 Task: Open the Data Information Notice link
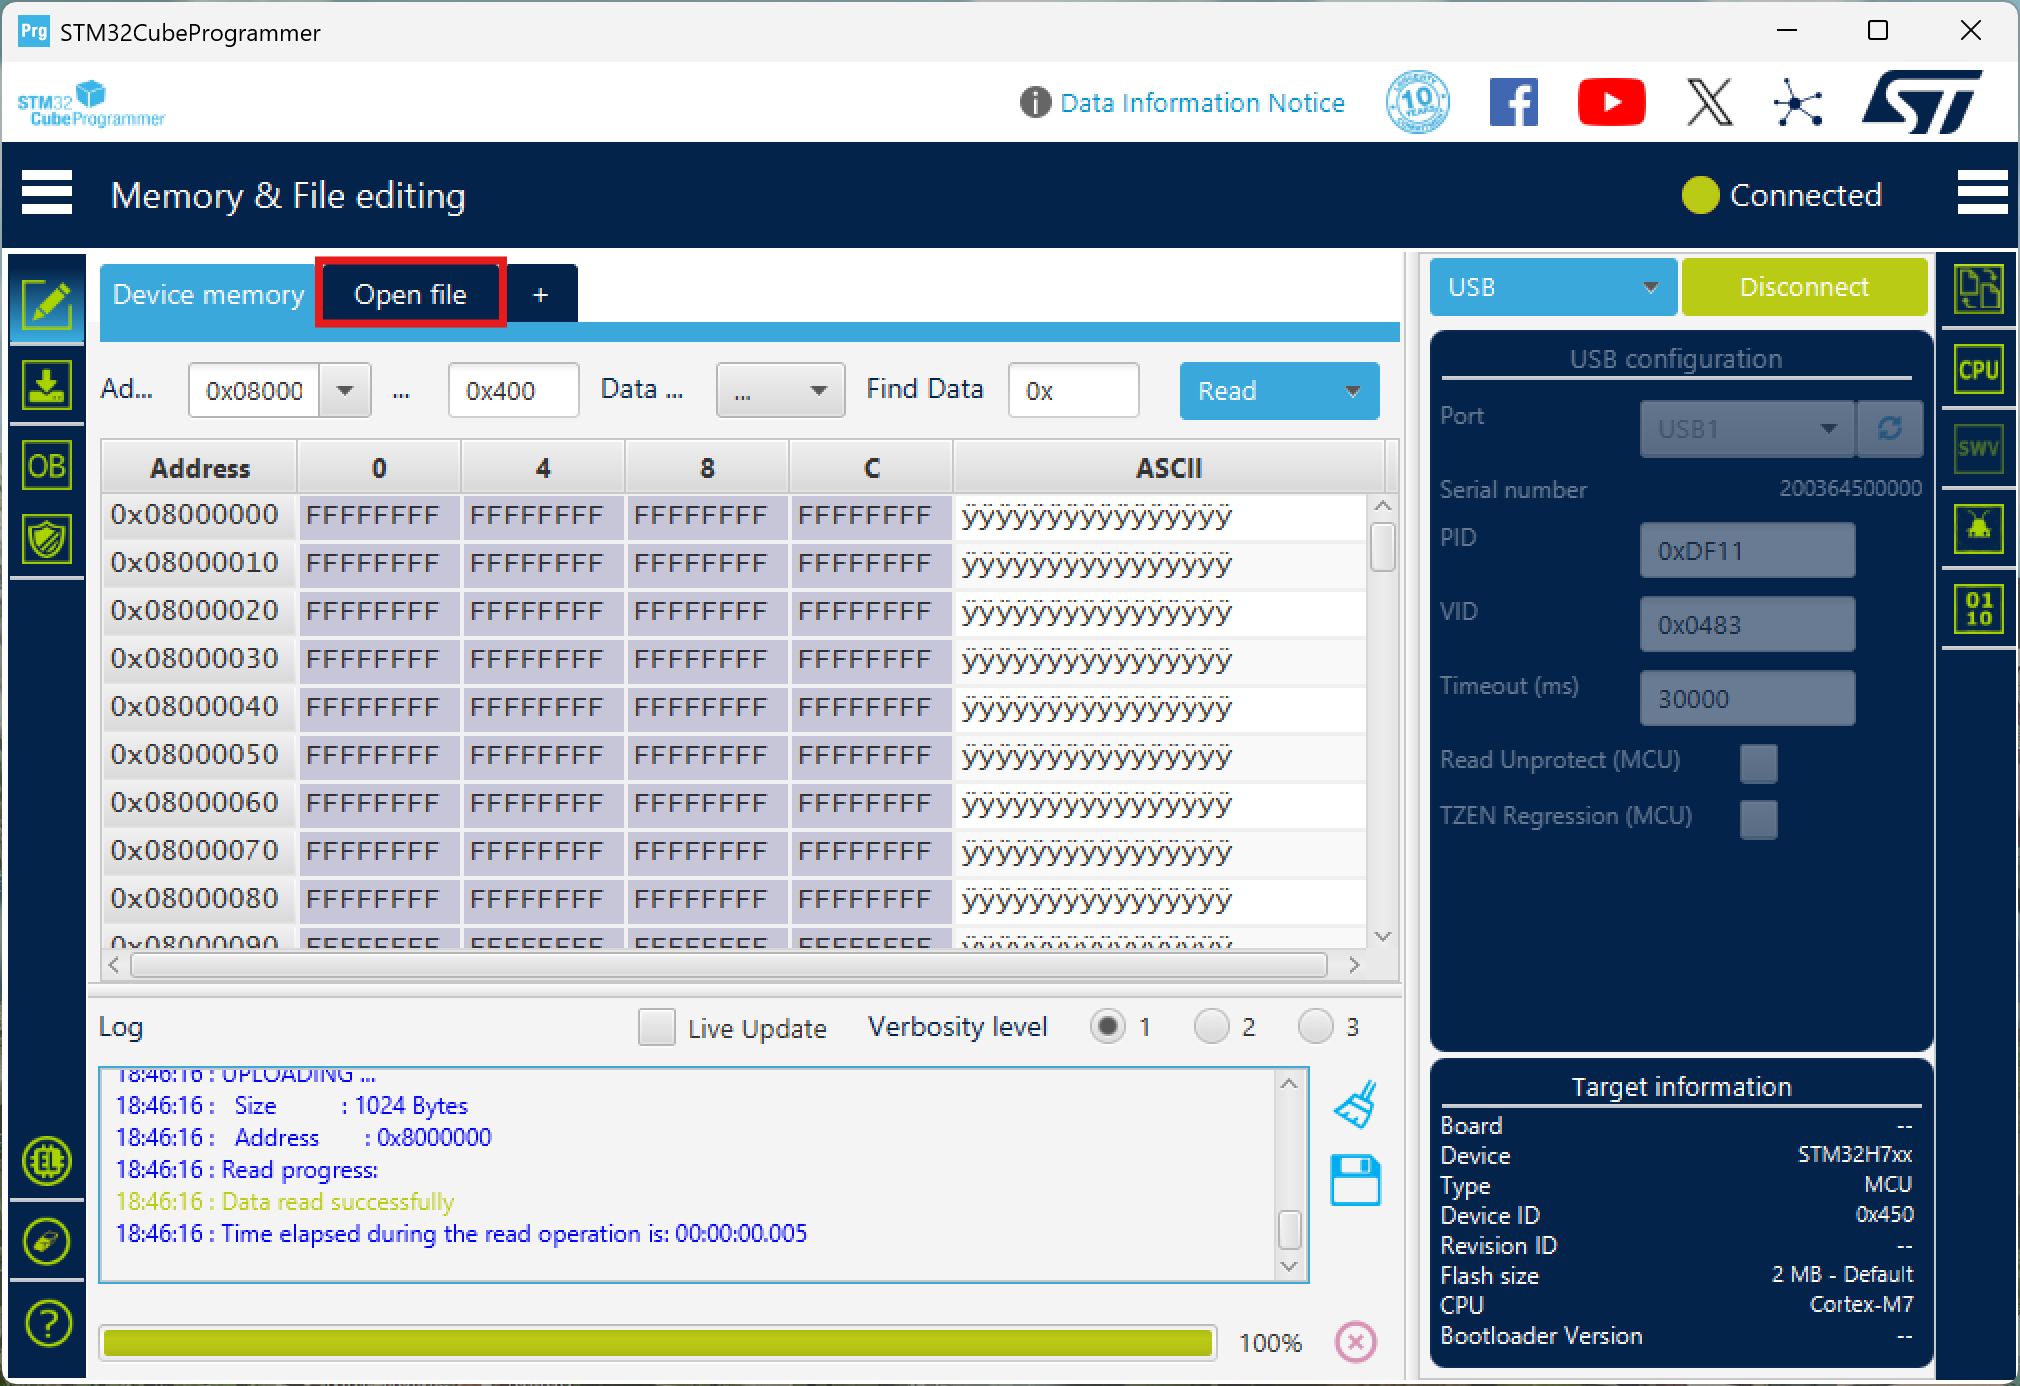[x=1201, y=103]
